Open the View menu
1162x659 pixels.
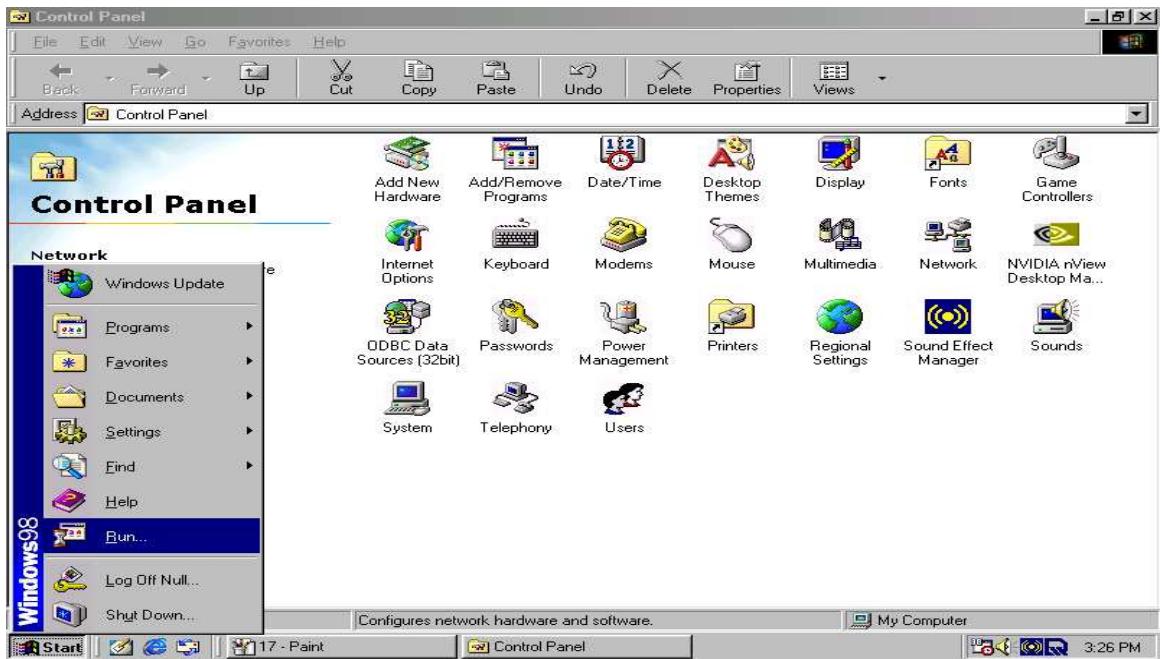[145, 42]
